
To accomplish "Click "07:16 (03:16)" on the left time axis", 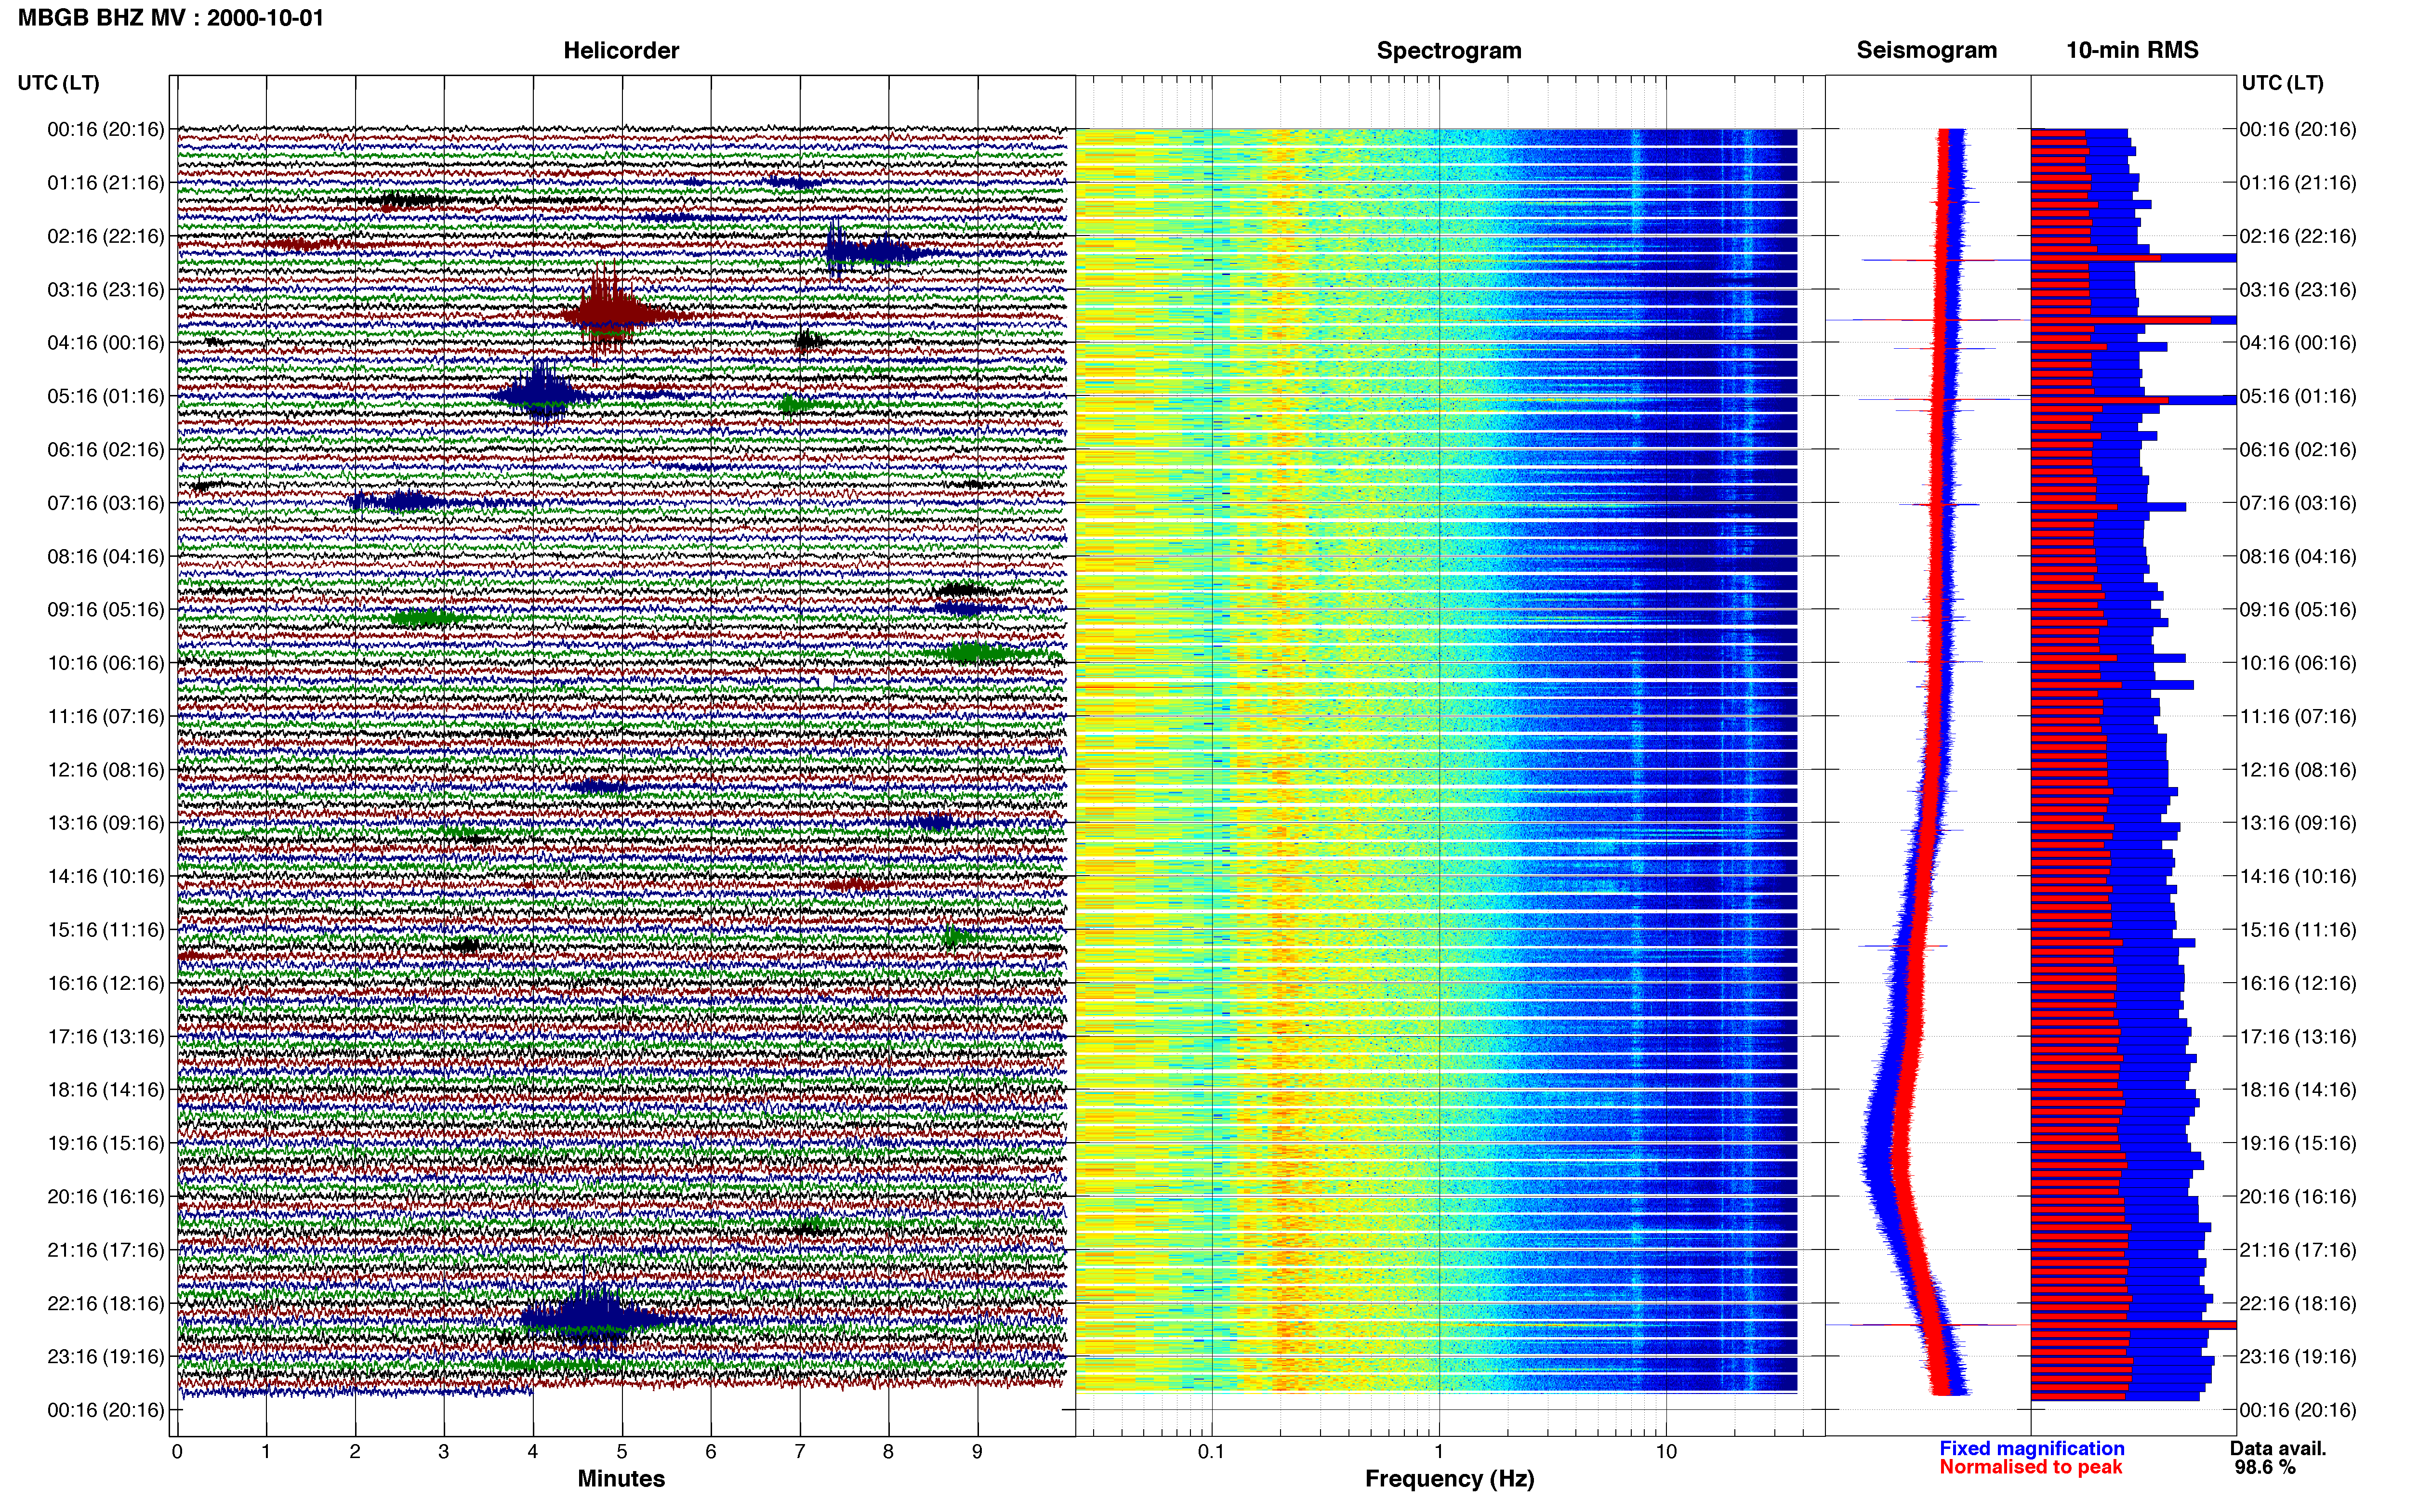I will pos(106,503).
